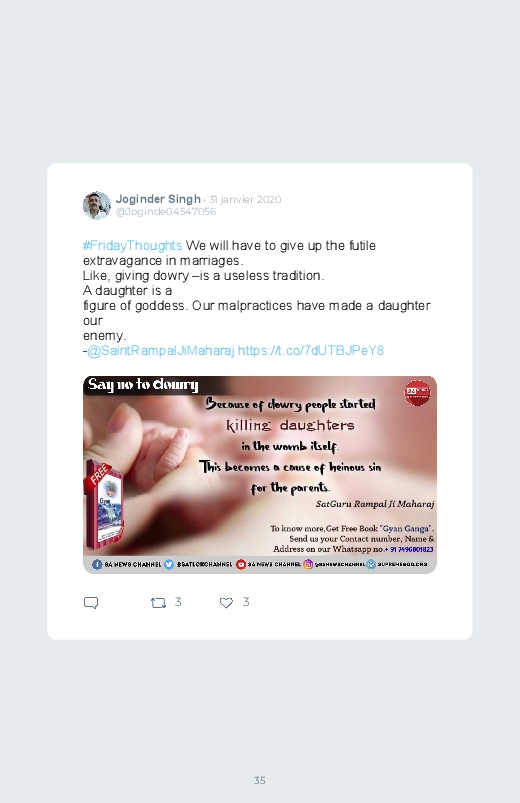520x803 pixels.
Task: Click the YouTube icon in image footer
Action: tap(241, 564)
